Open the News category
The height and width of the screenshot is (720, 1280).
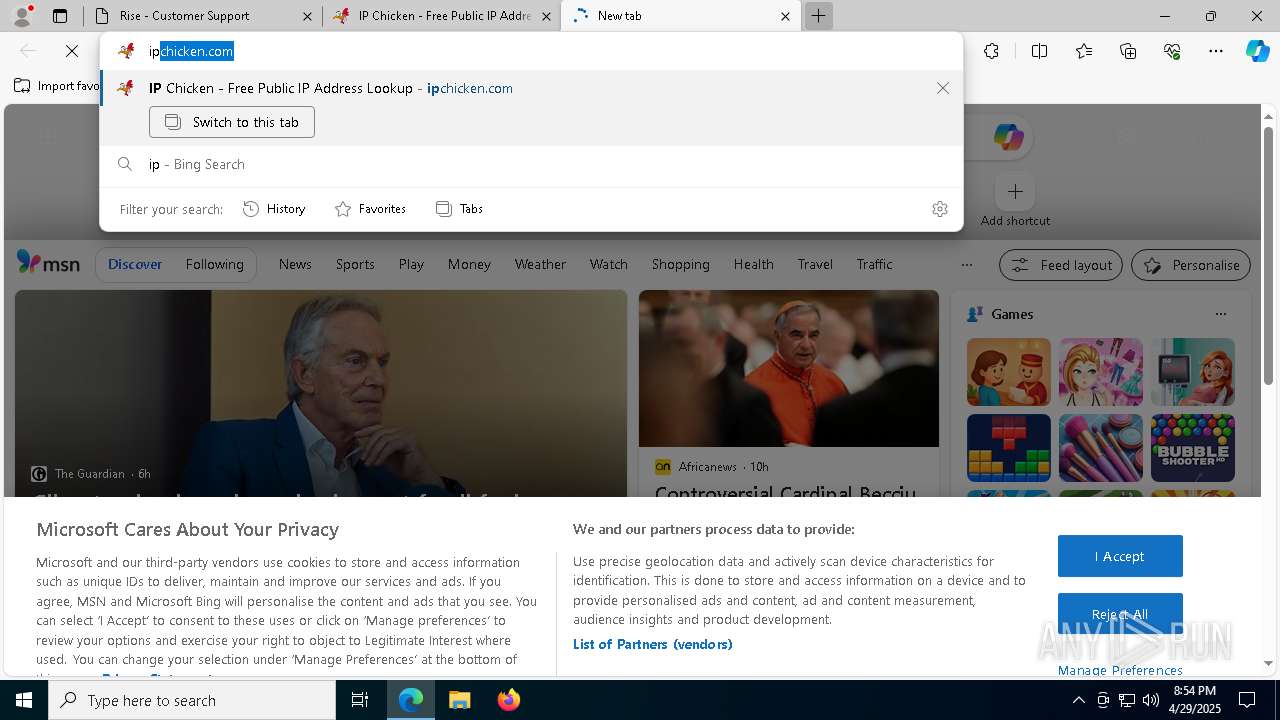tap(295, 264)
